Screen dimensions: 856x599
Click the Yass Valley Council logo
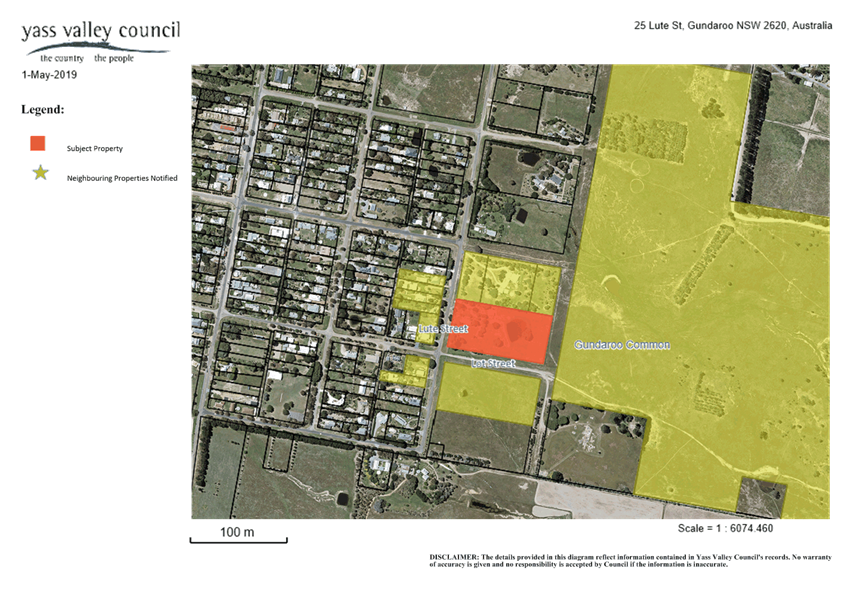(99, 40)
